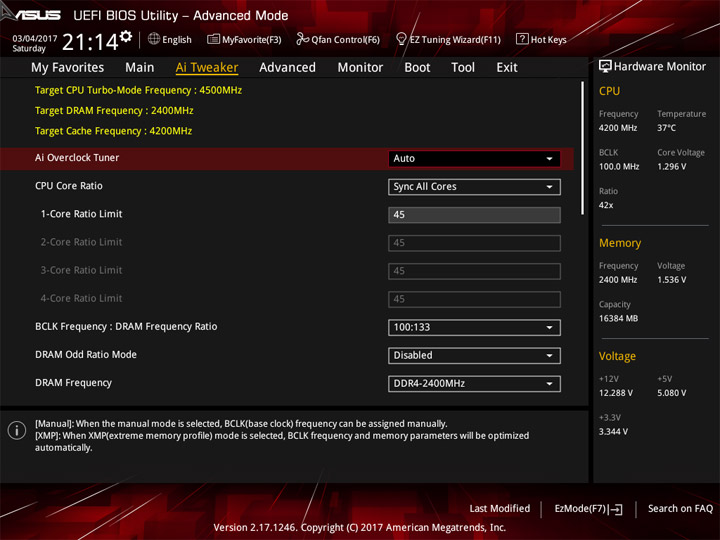Click Search on FAQ
This screenshot has height=540, width=720.
(x=680, y=509)
